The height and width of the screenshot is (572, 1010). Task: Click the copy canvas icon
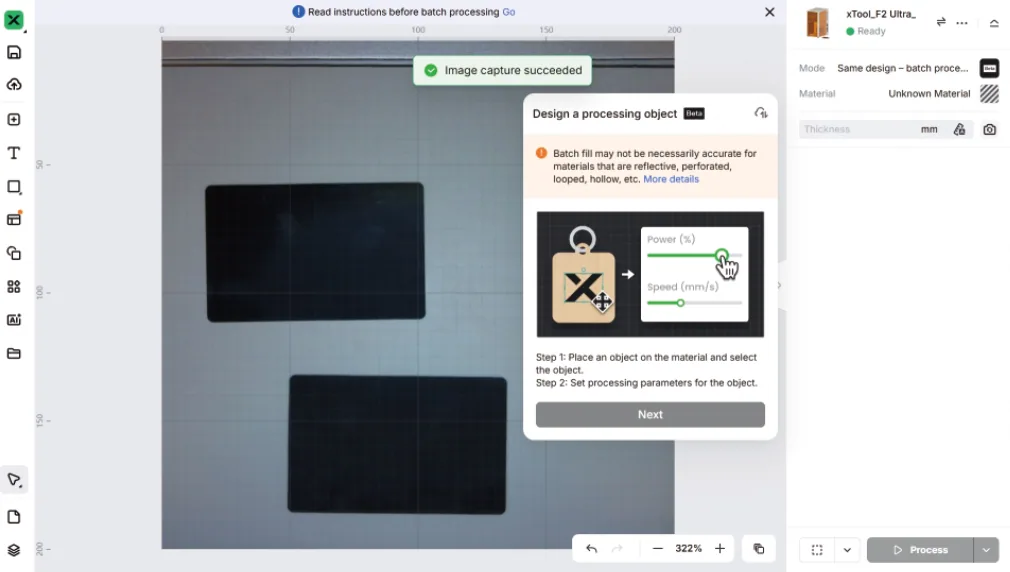pos(759,549)
